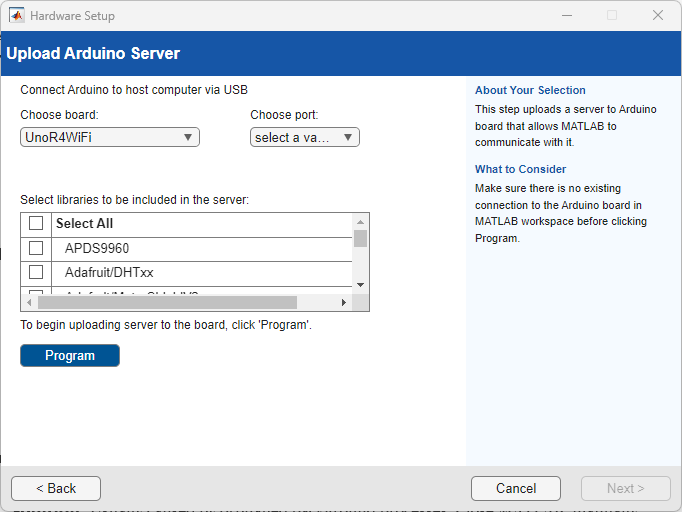This screenshot has width=682, height=512.
Task: Enable the APDS9960 library checkbox
Action: point(36,248)
